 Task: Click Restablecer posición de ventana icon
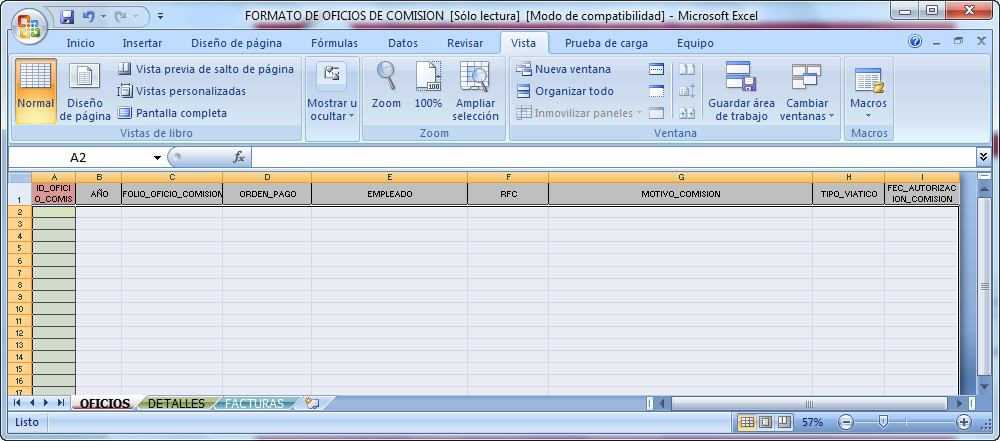pos(687,113)
